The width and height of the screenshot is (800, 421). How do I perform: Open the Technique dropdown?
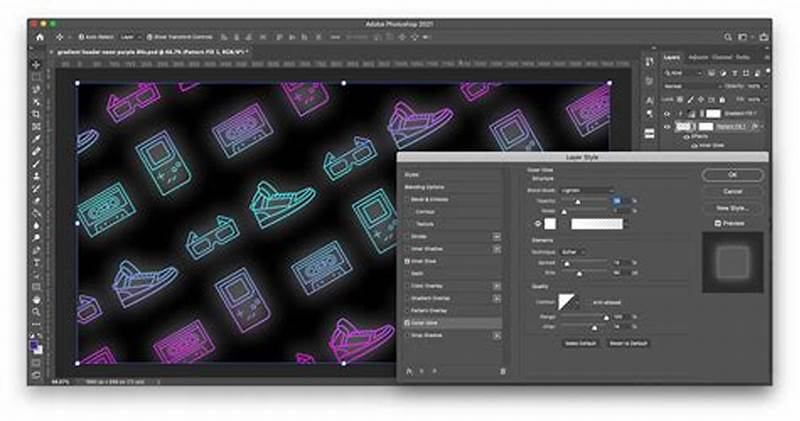[x=573, y=252]
